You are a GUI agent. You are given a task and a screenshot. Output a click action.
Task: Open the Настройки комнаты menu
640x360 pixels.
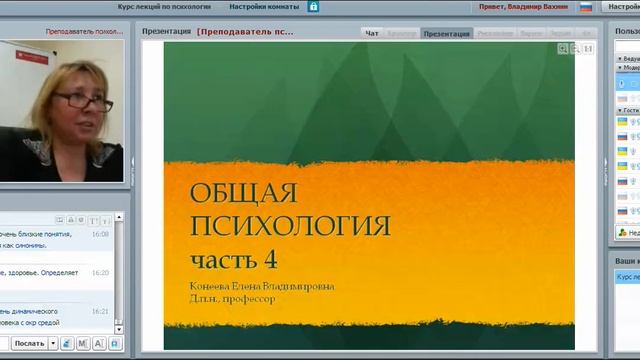click(x=264, y=7)
